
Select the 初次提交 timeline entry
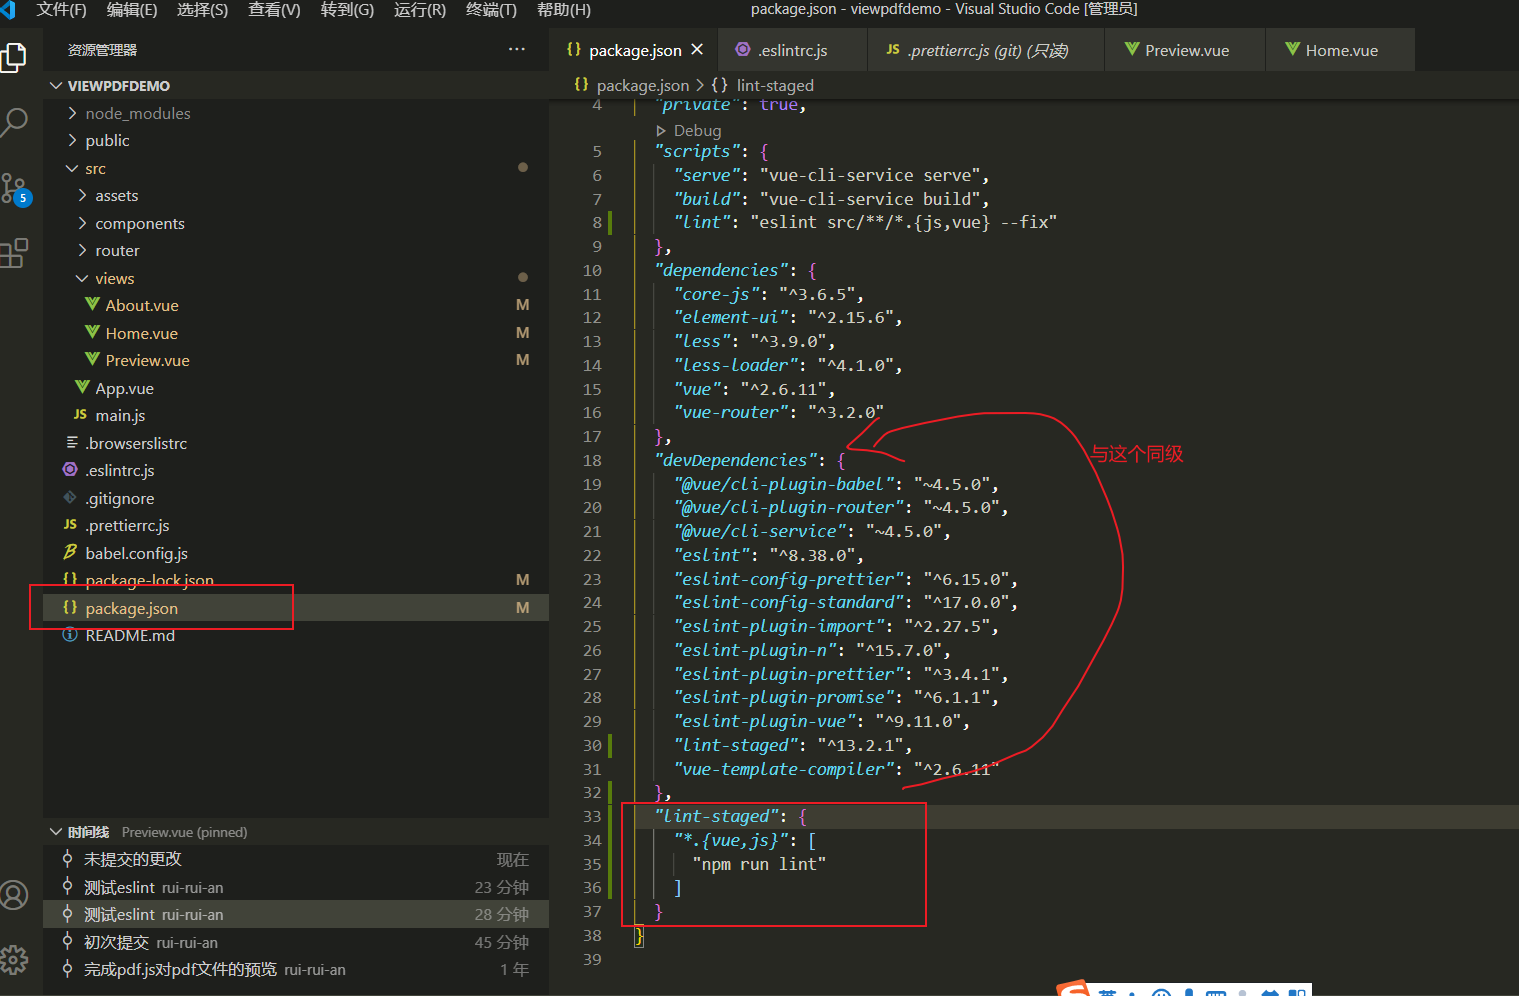click(296, 942)
